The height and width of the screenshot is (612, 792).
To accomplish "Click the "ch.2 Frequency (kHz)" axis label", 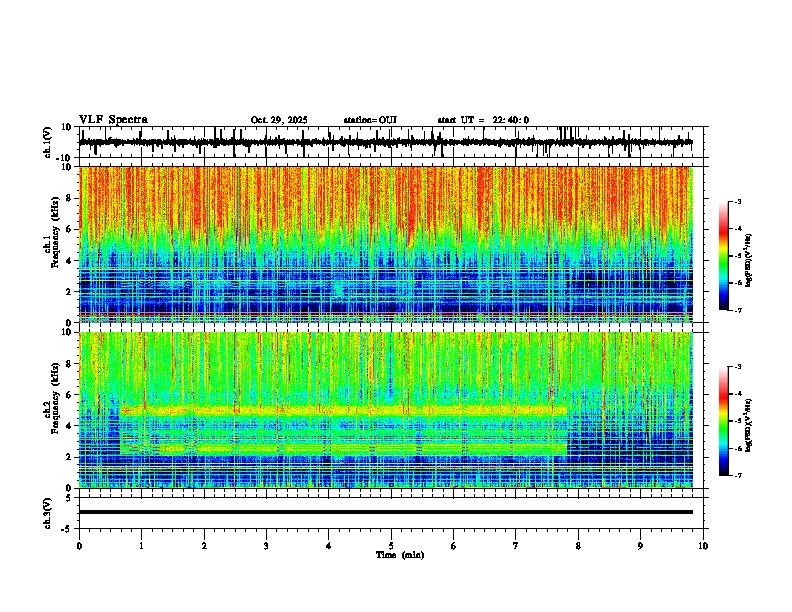I will click(x=52, y=398).
